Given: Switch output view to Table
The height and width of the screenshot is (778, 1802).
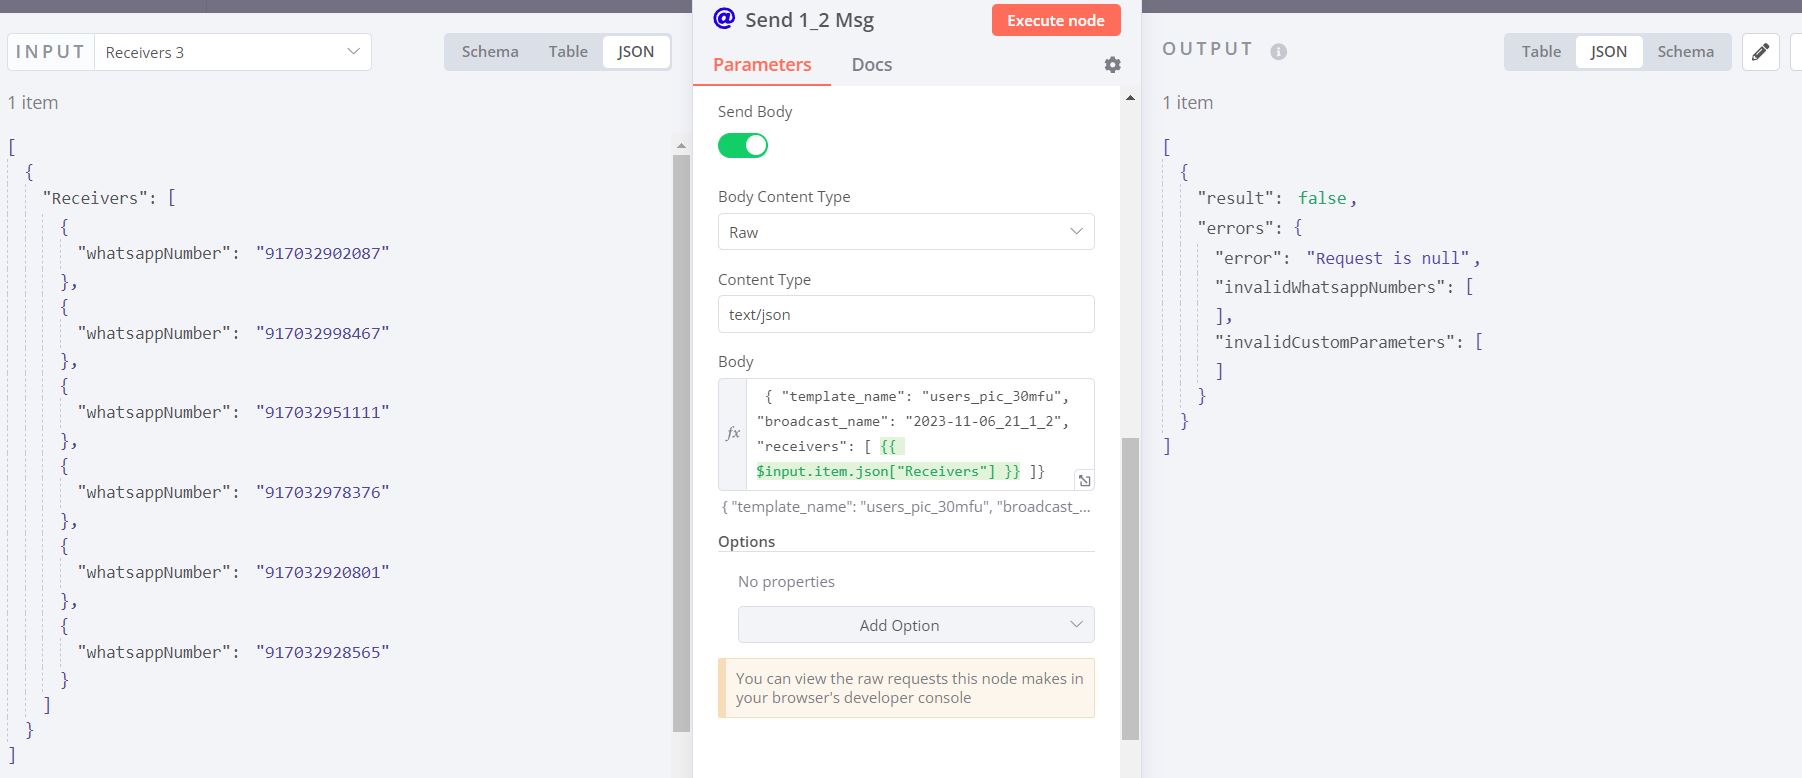Looking at the screenshot, I should [x=1541, y=52].
